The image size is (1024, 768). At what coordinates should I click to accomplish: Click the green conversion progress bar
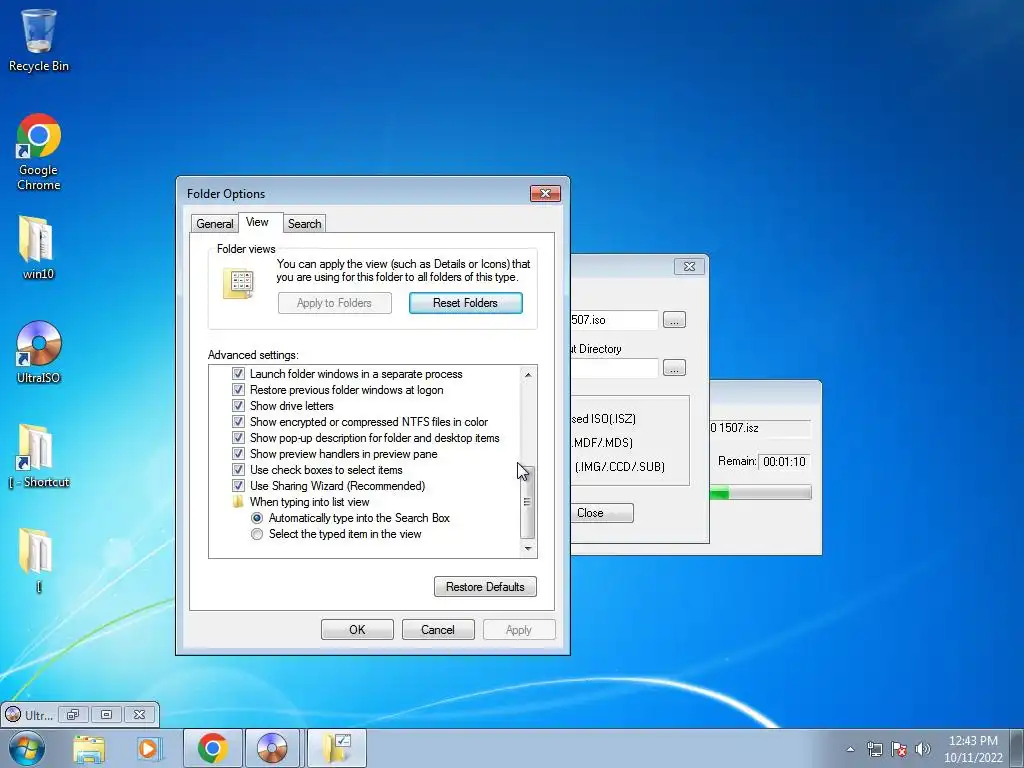pos(761,493)
